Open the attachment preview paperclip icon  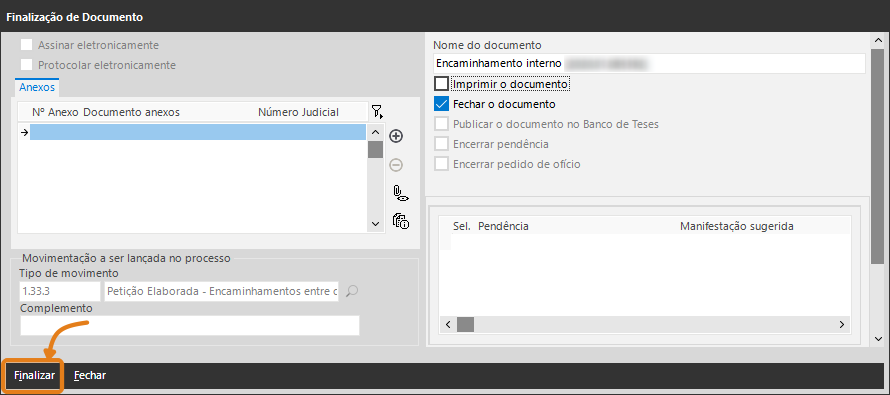pos(401,194)
